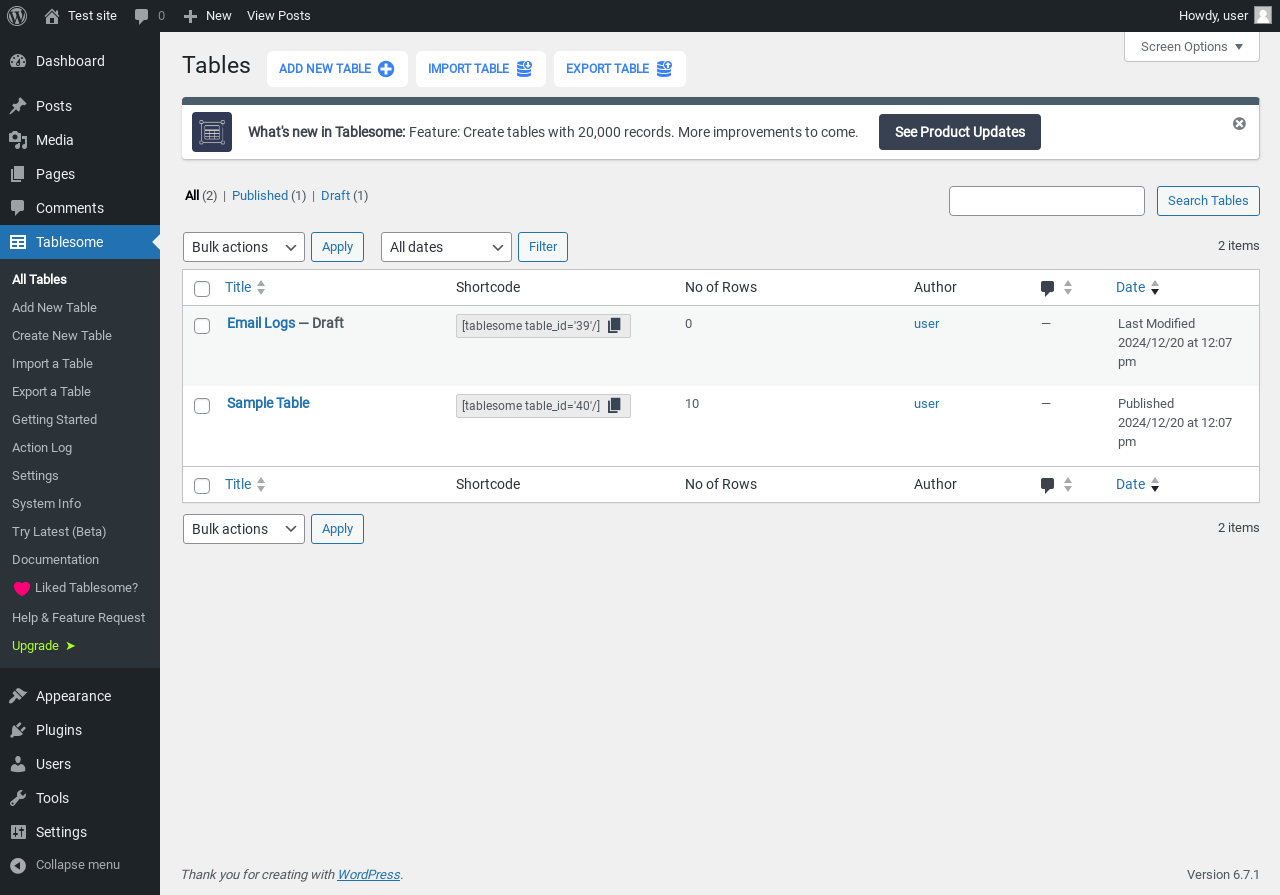Click the Media icon in sidebar
Image resolution: width=1280 pixels, height=895 pixels.
pos(18,140)
